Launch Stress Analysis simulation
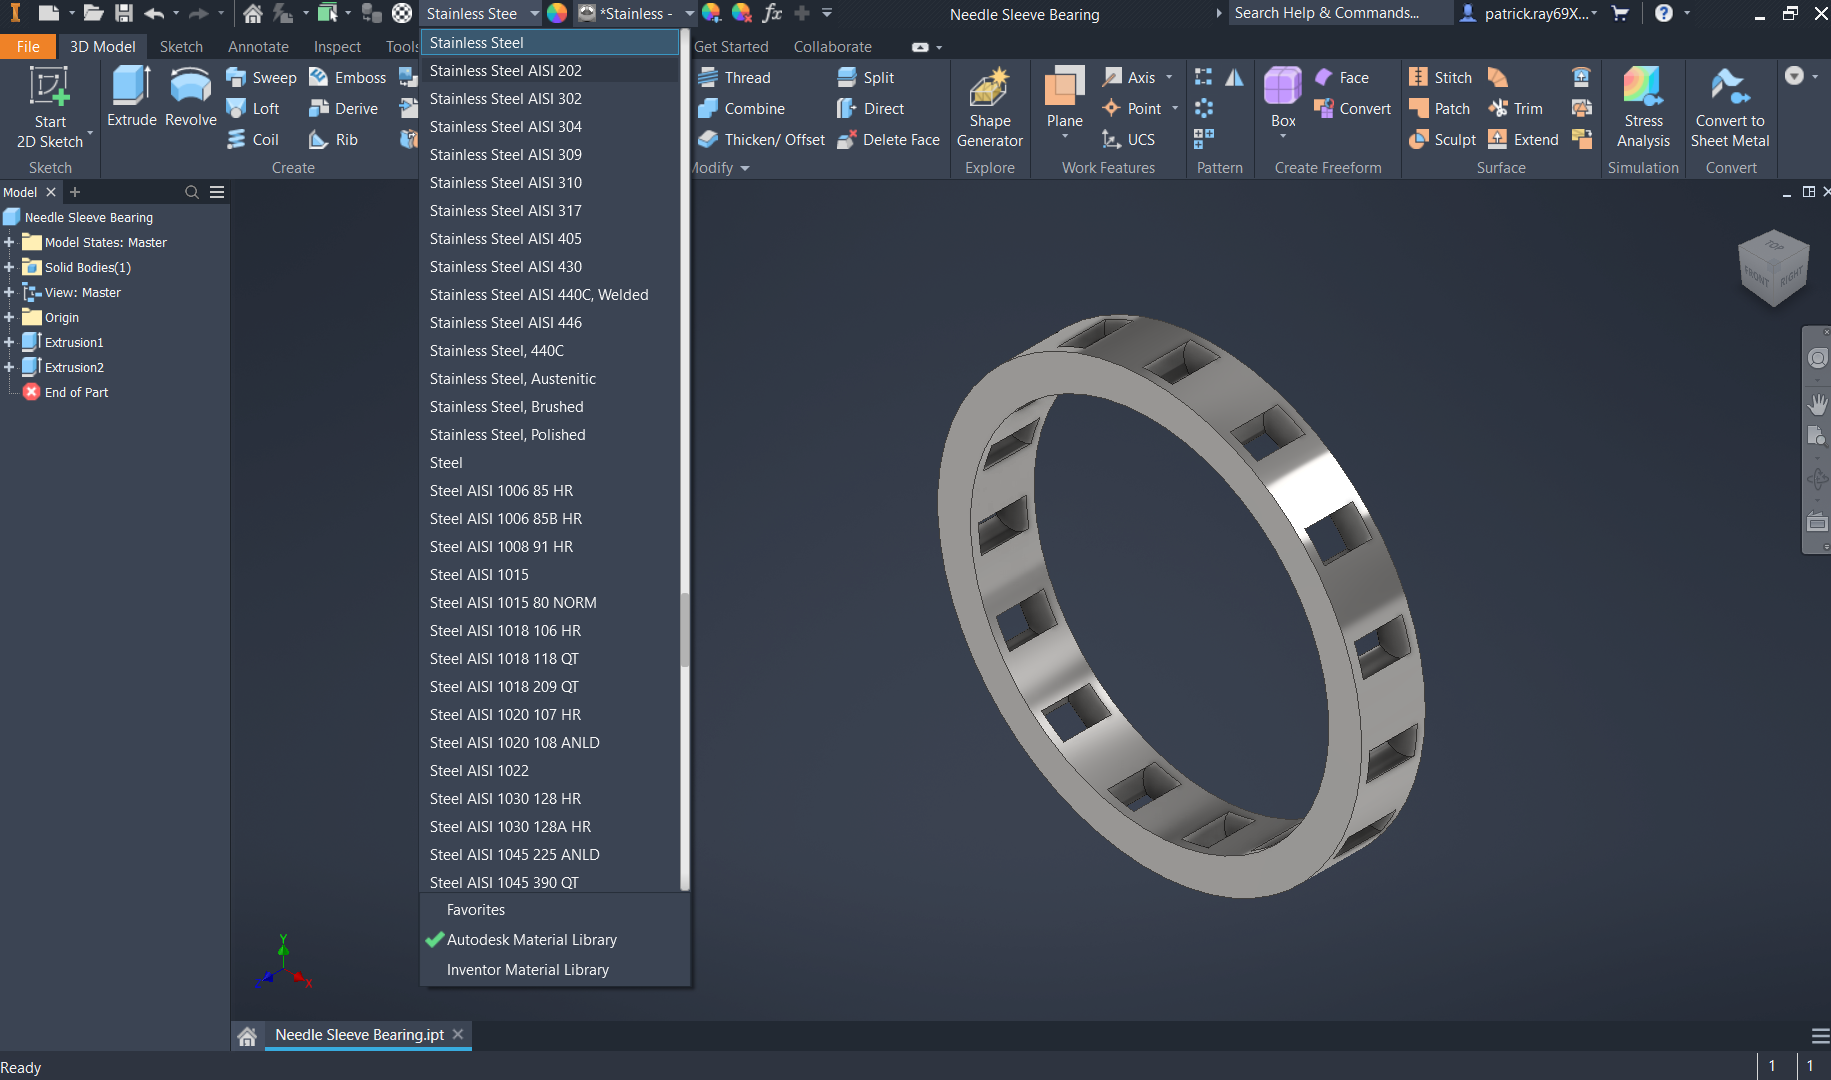This screenshot has height=1080, width=1831. click(x=1643, y=88)
